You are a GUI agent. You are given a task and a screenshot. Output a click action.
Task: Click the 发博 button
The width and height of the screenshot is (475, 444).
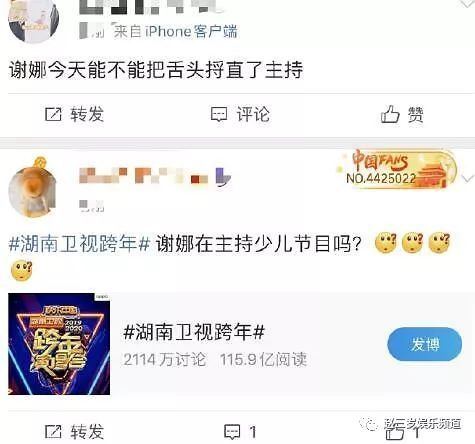(x=424, y=344)
